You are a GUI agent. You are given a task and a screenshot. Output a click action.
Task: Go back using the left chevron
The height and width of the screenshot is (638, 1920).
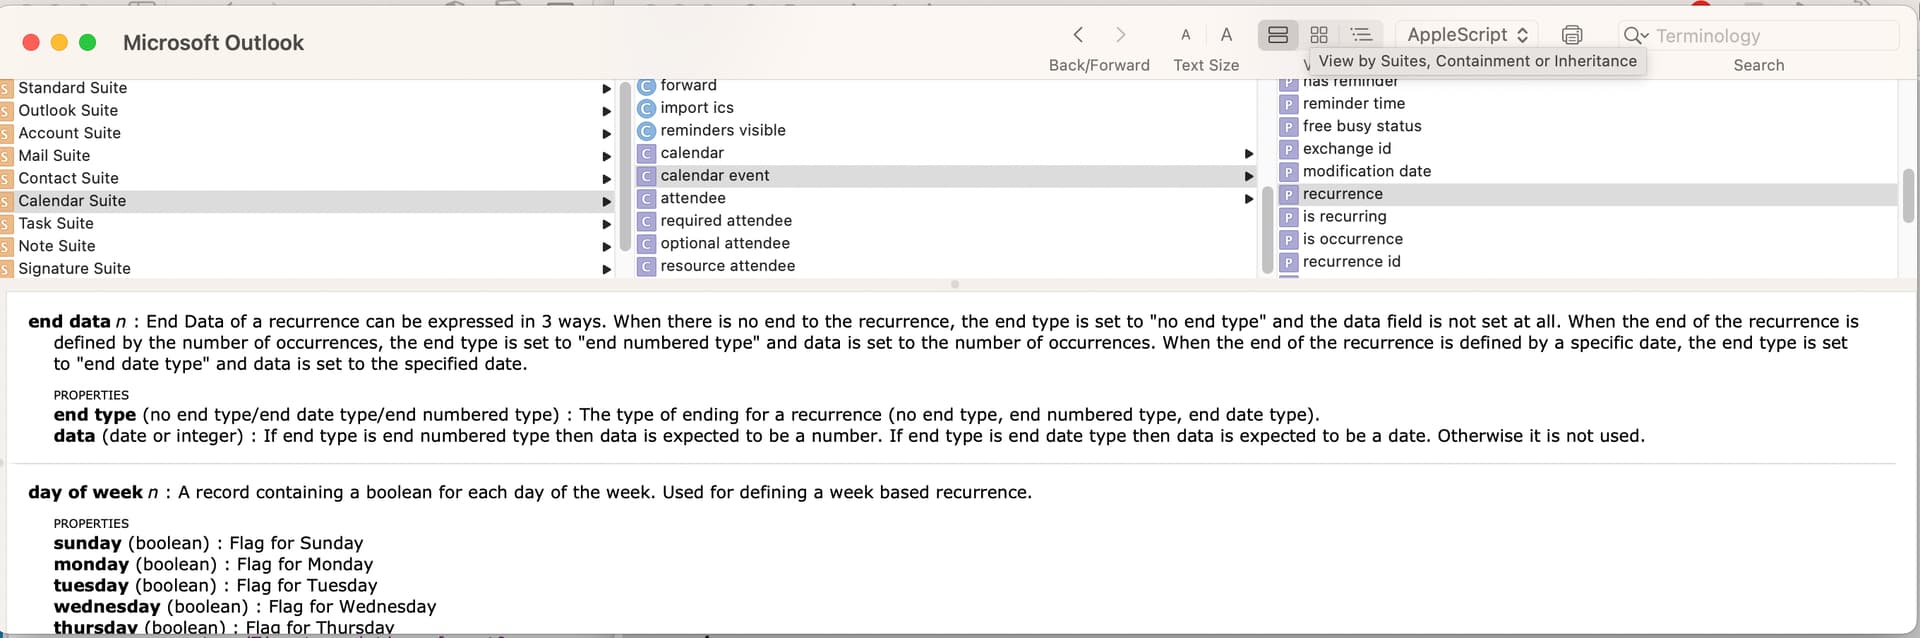1078,35
